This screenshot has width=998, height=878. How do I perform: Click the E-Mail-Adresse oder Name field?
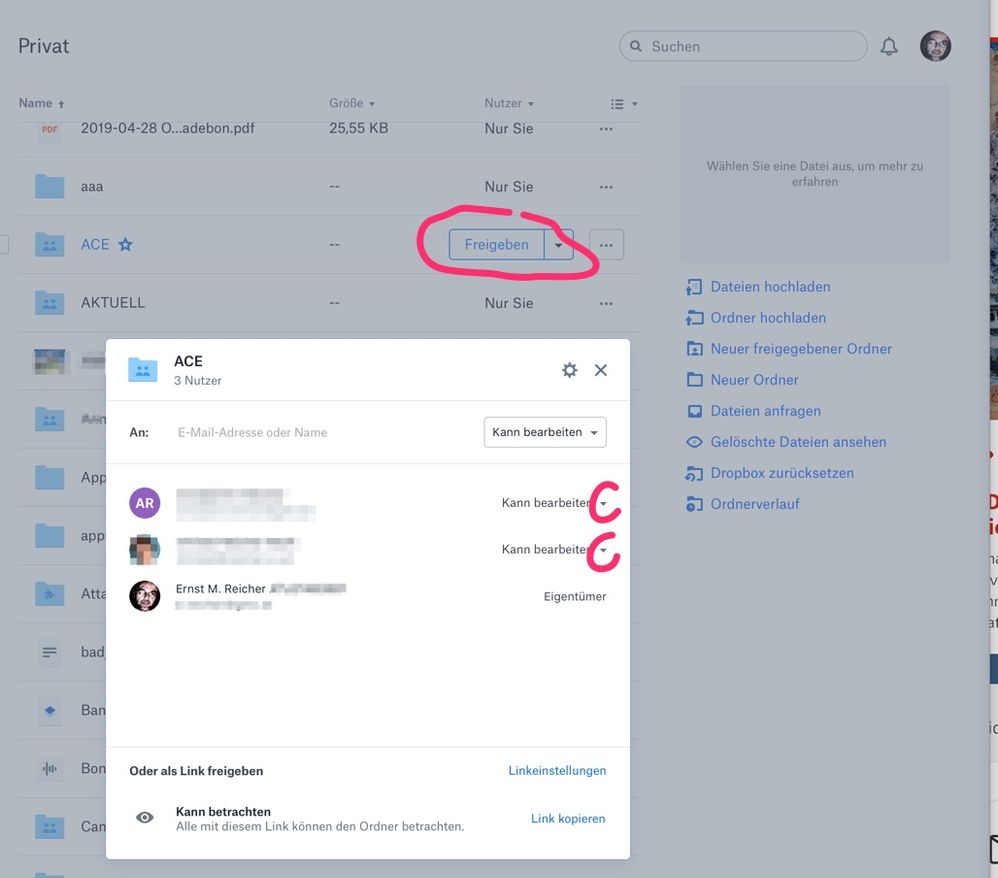click(320, 432)
